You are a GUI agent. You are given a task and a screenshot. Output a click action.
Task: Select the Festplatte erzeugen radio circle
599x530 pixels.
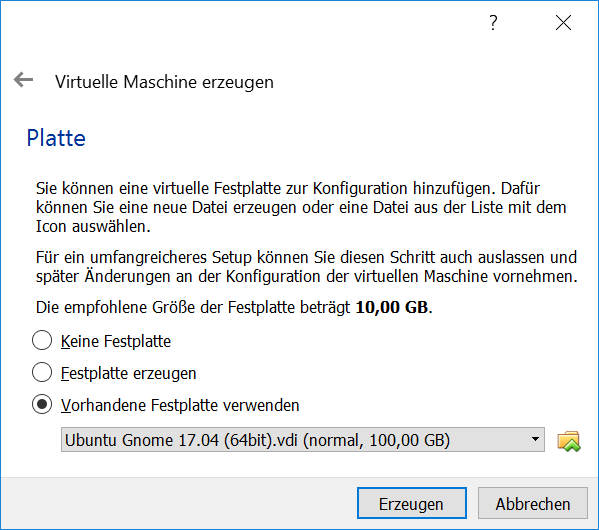click(42, 372)
